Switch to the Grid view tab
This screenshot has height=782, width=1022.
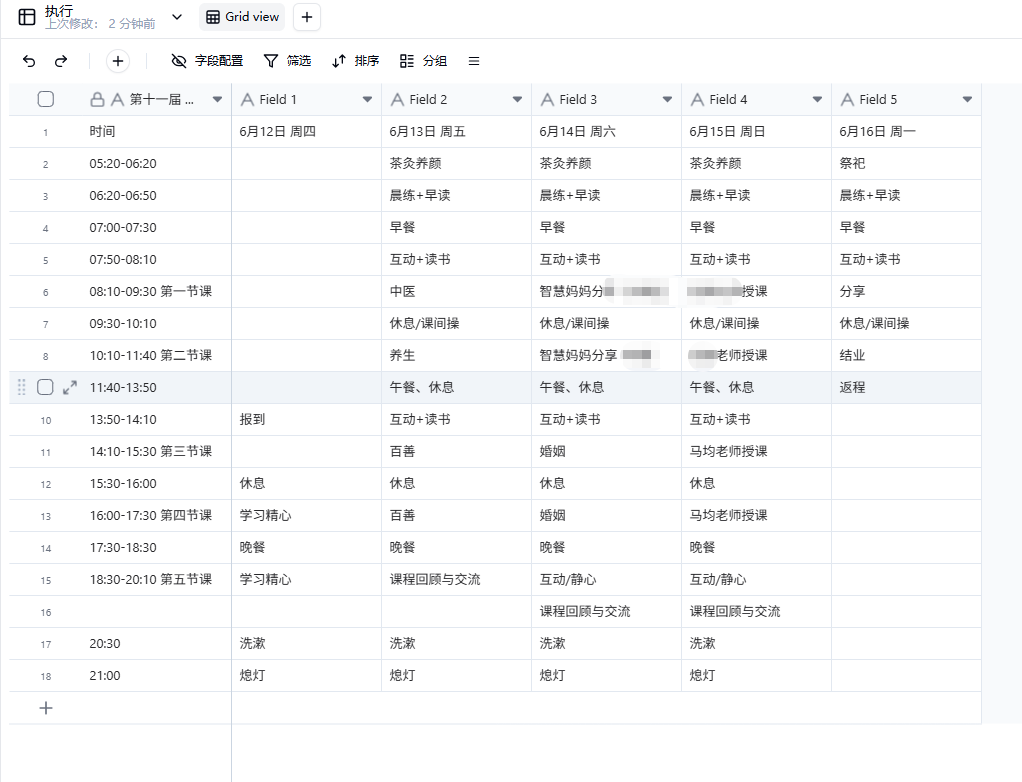tap(242, 17)
